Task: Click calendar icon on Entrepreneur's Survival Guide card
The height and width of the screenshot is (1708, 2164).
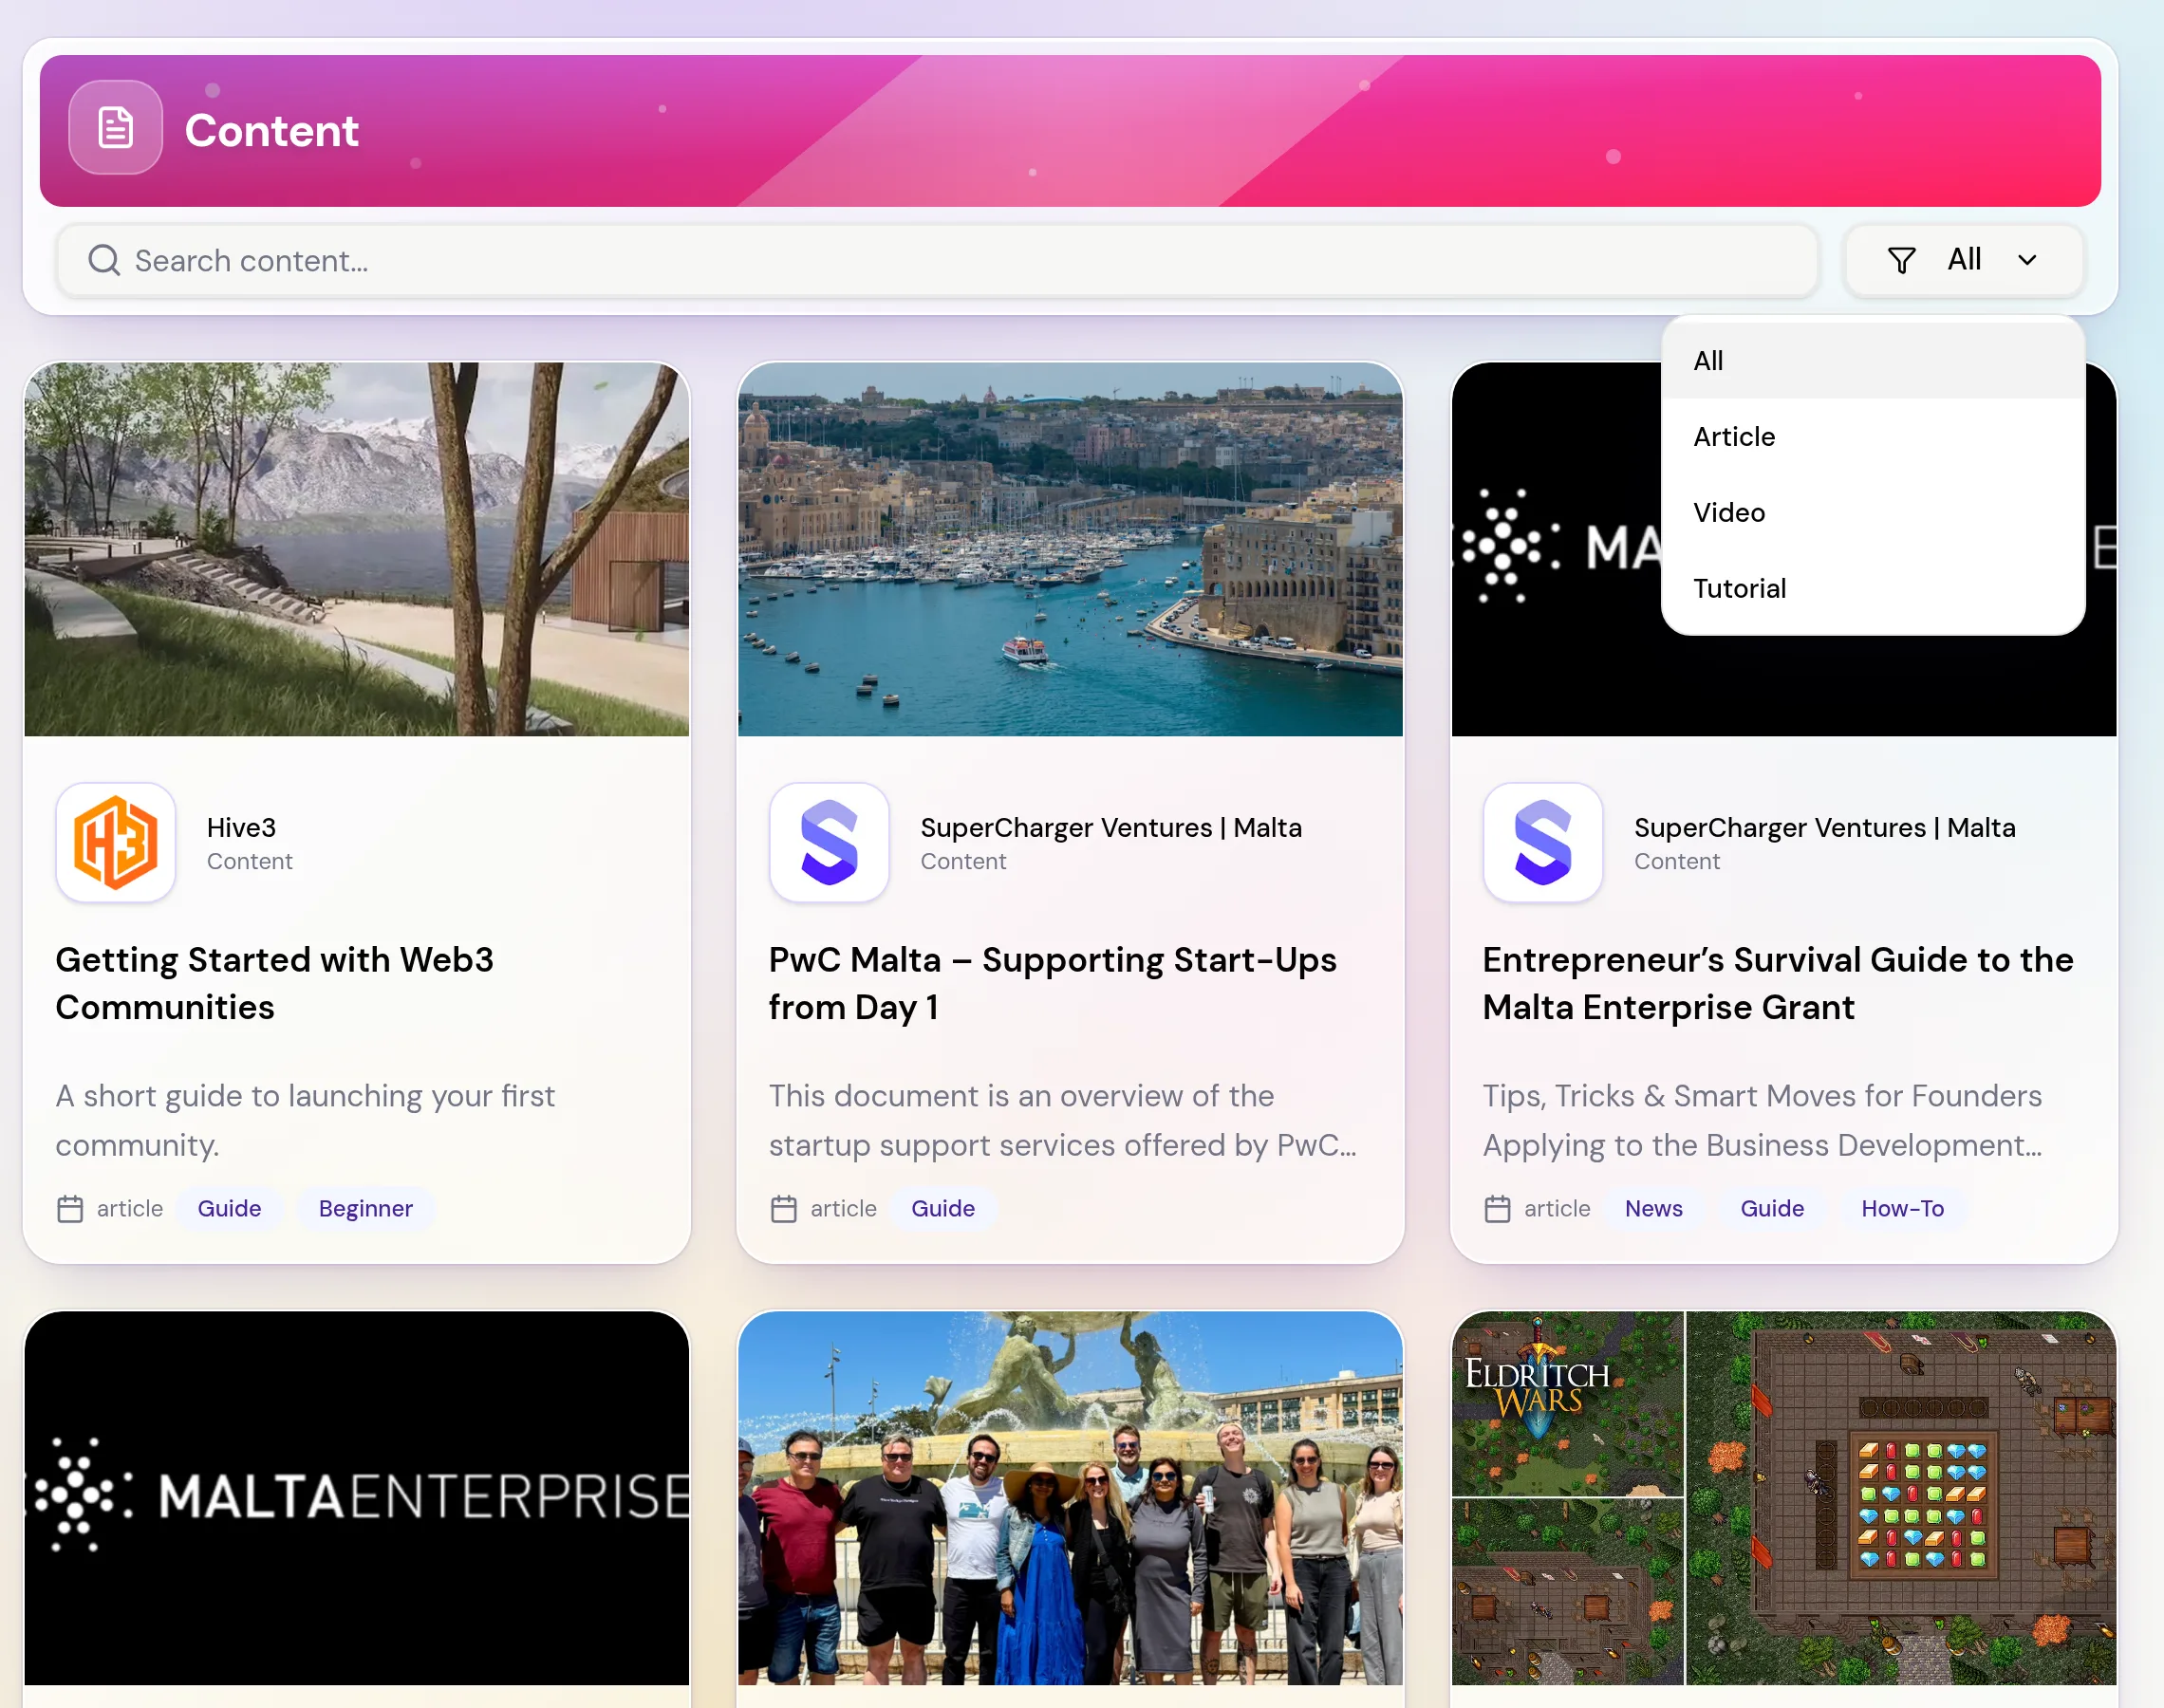Action: coord(1497,1209)
